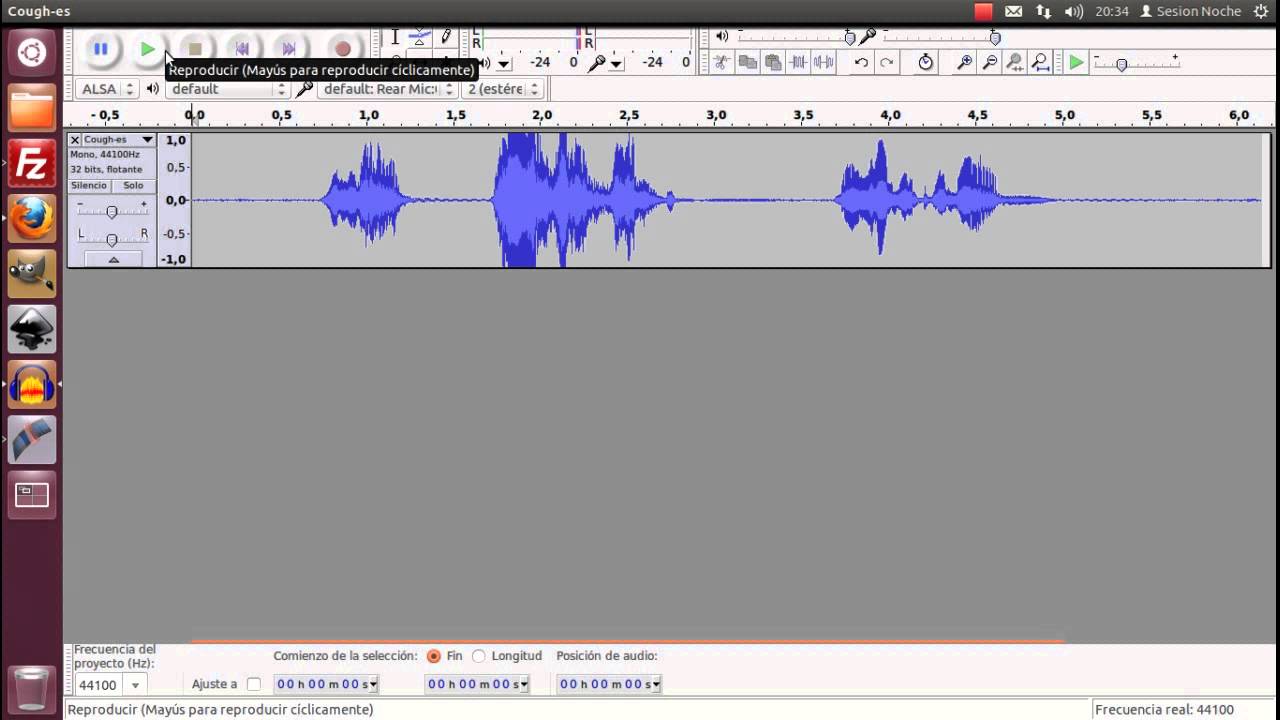
Task: Open the Ubuntu Dash home button
Action: pos(32,52)
